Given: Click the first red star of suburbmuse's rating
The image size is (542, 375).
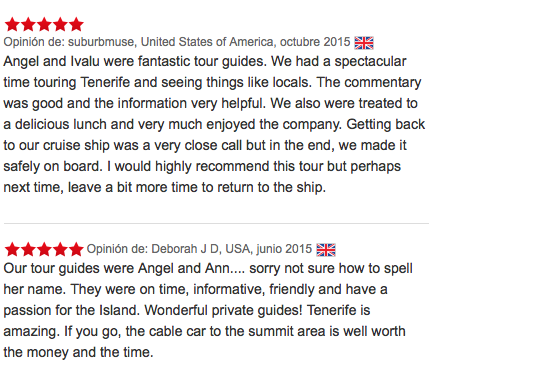Looking at the screenshot, I should coord(12,25).
